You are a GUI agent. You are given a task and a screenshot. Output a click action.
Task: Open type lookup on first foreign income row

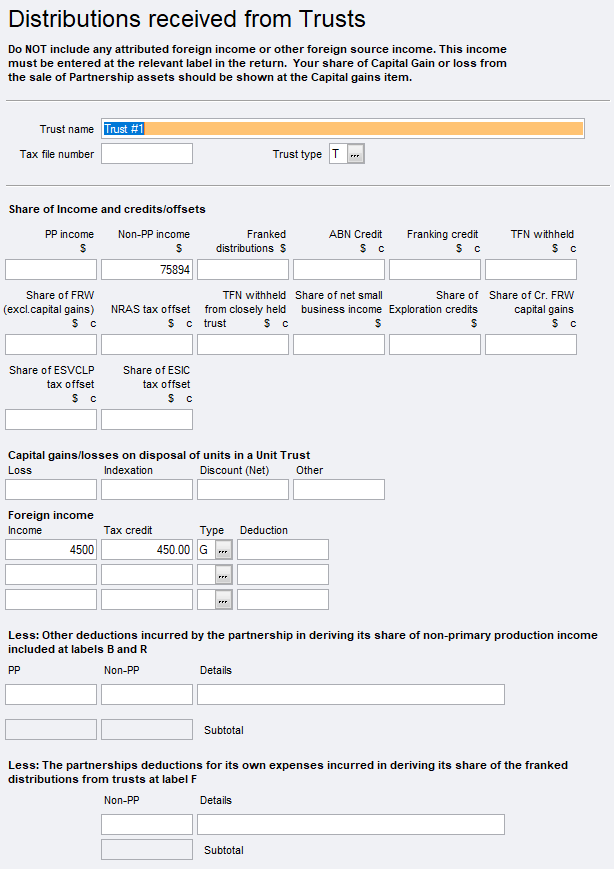point(223,550)
